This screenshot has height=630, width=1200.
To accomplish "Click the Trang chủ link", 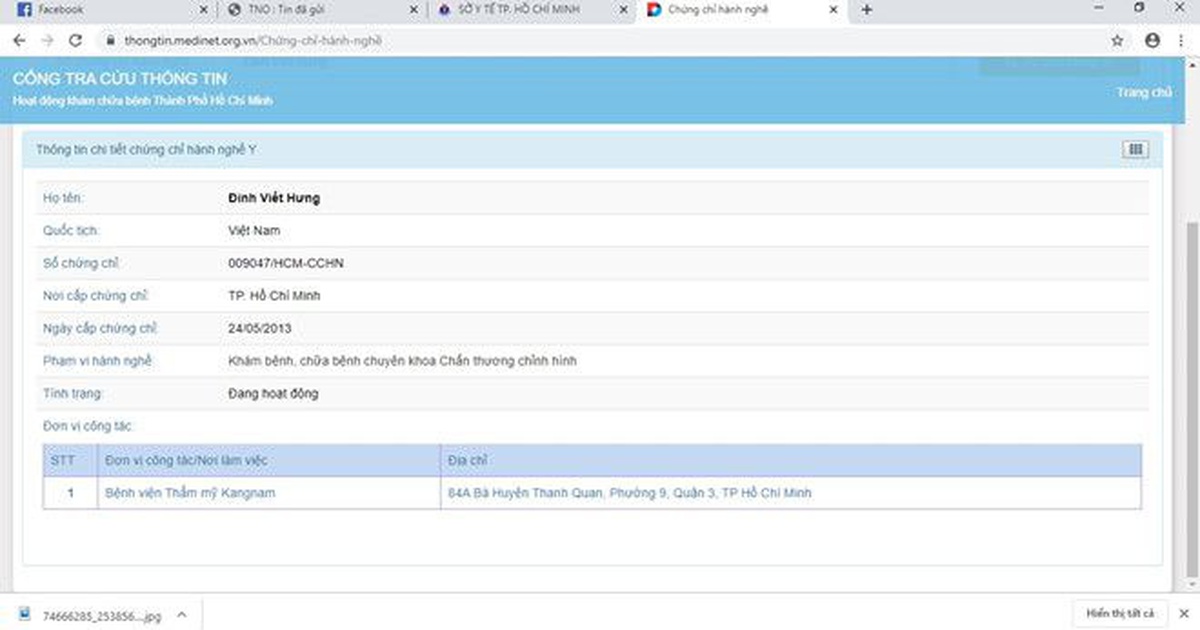I will coord(1143,92).
